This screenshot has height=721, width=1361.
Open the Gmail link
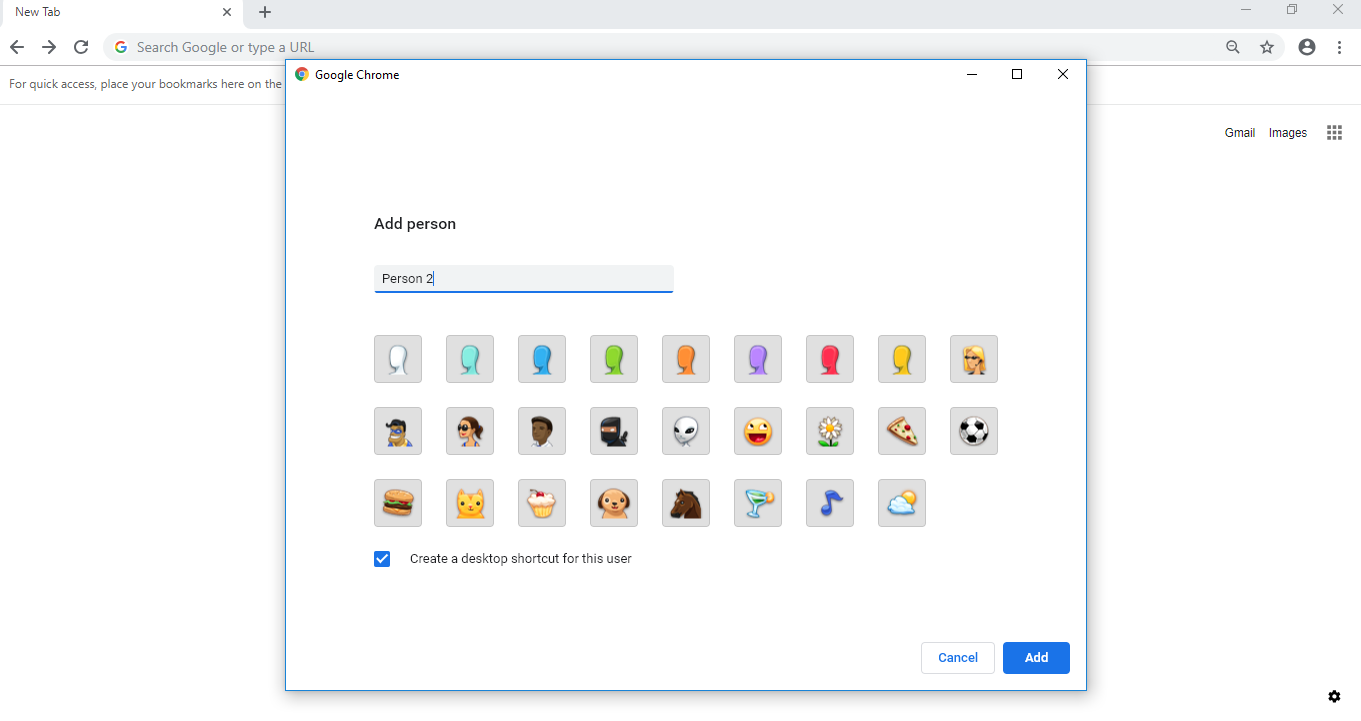1239,133
